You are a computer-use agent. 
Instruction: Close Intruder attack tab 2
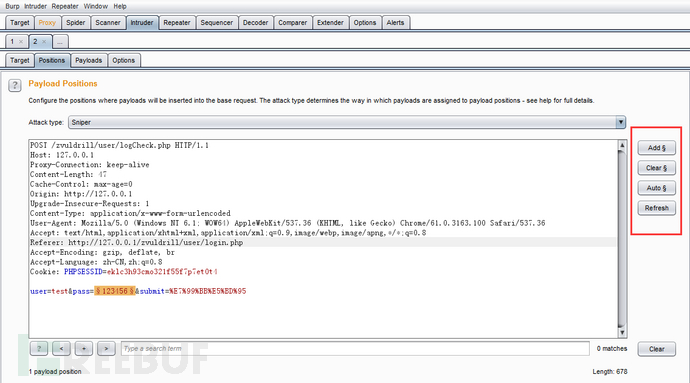click(x=44, y=42)
